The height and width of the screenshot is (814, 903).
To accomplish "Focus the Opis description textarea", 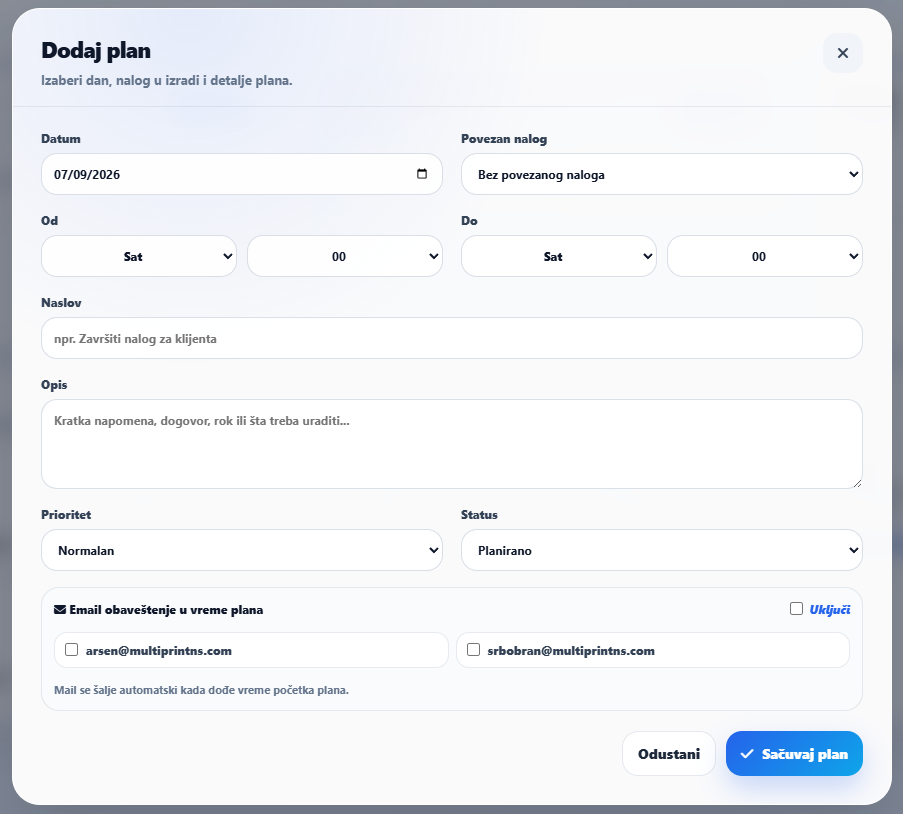I will [452, 444].
